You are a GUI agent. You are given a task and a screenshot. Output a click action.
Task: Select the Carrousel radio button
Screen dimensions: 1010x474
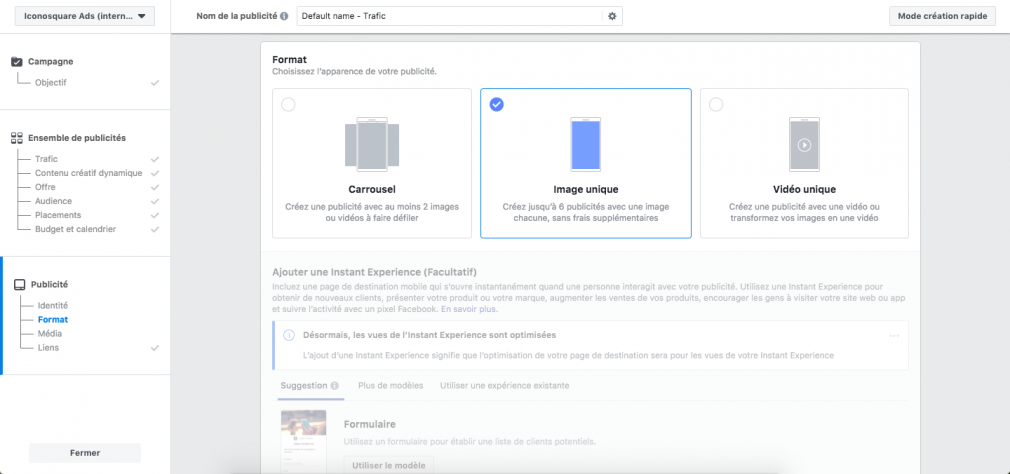[x=289, y=105]
